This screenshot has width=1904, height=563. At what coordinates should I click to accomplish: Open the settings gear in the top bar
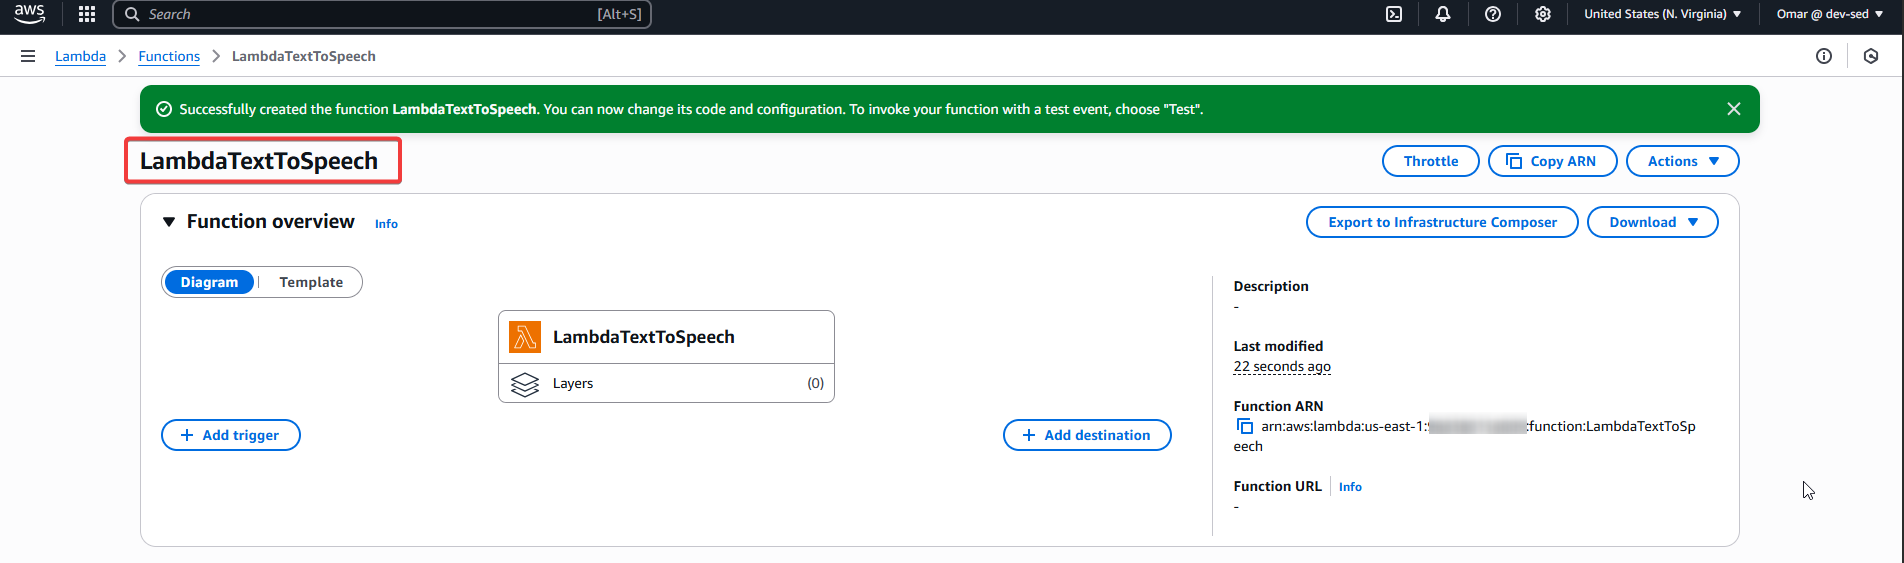tap(1543, 14)
